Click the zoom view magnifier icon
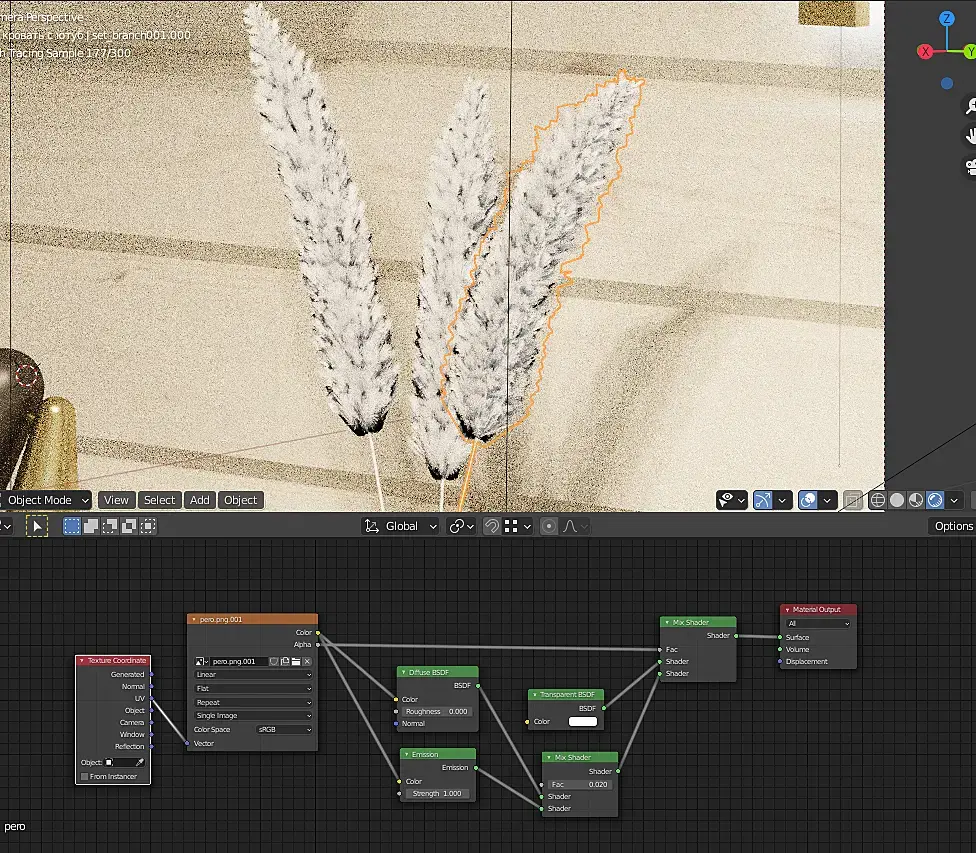 970,106
